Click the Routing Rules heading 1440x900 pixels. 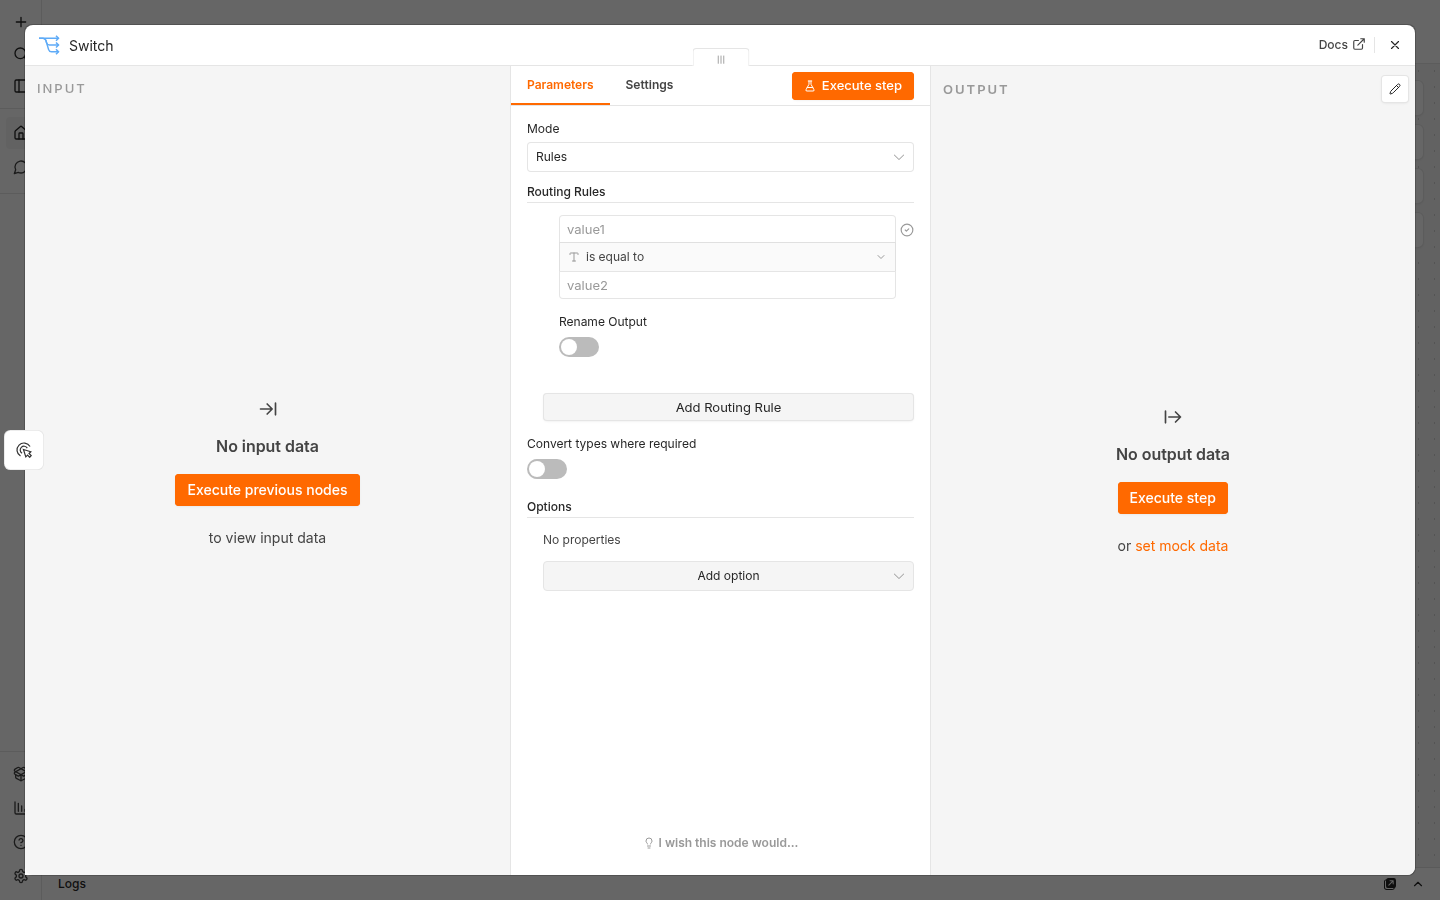tap(566, 192)
